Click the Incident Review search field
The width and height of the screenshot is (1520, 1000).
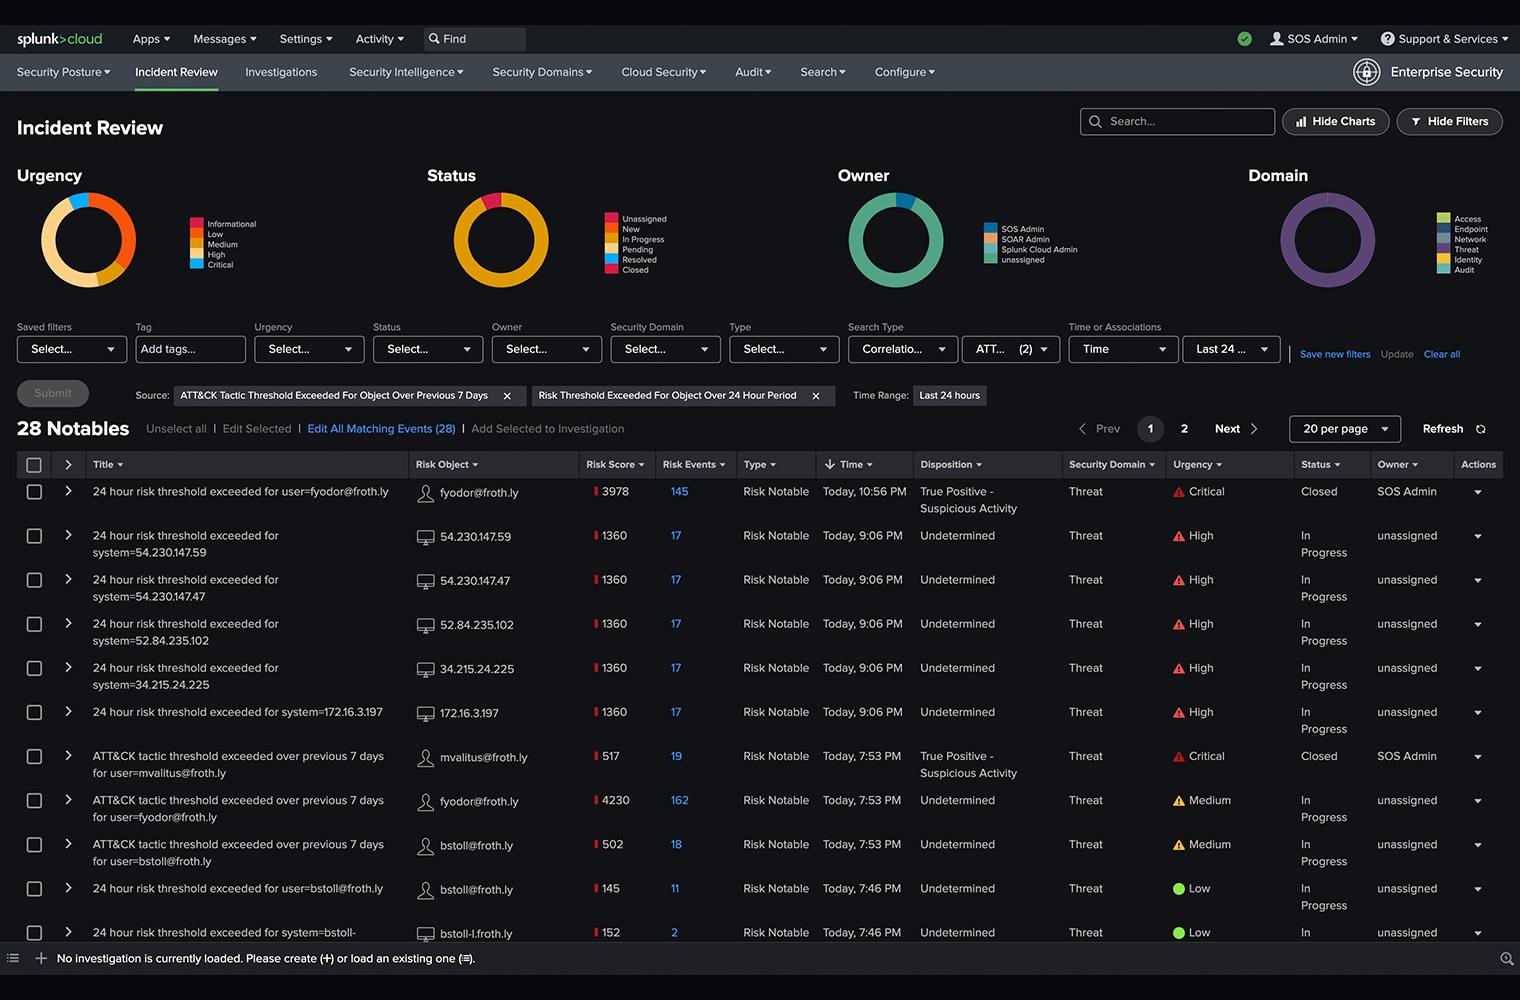point(1177,122)
